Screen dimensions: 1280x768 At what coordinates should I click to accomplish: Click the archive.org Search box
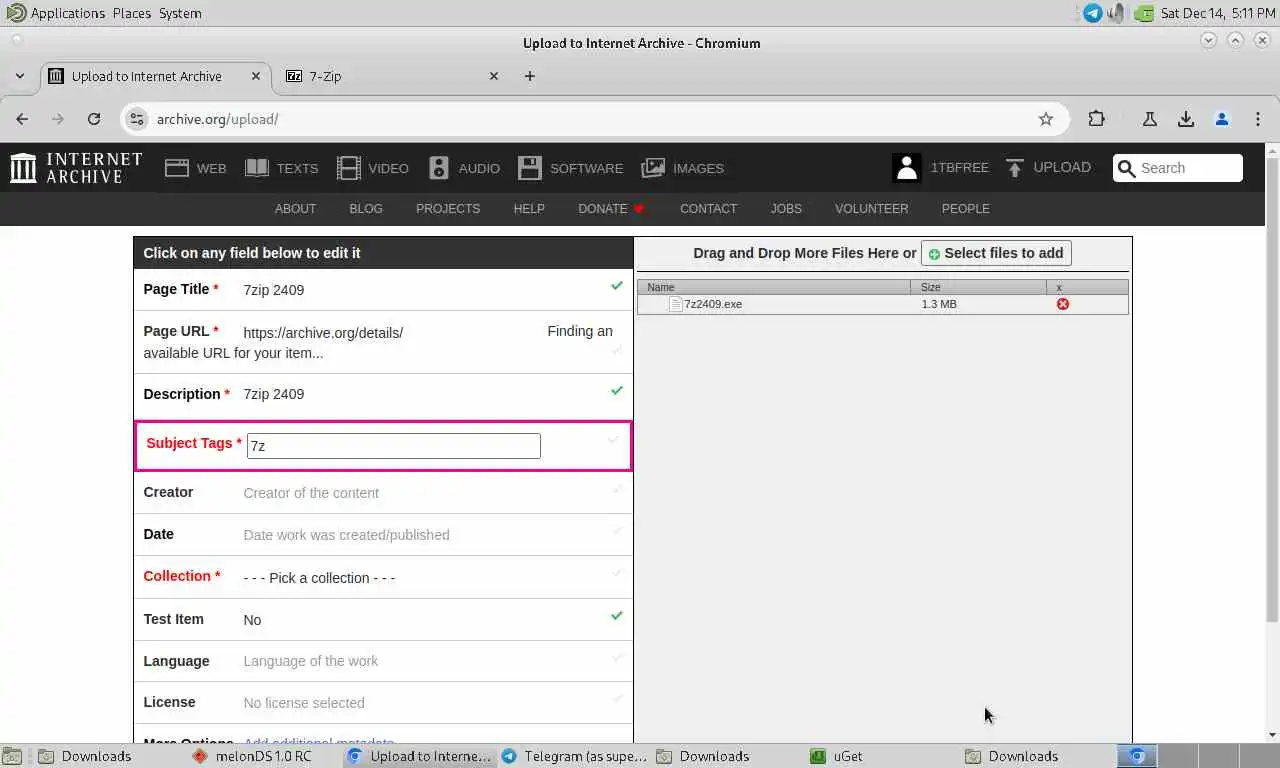[1178, 168]
